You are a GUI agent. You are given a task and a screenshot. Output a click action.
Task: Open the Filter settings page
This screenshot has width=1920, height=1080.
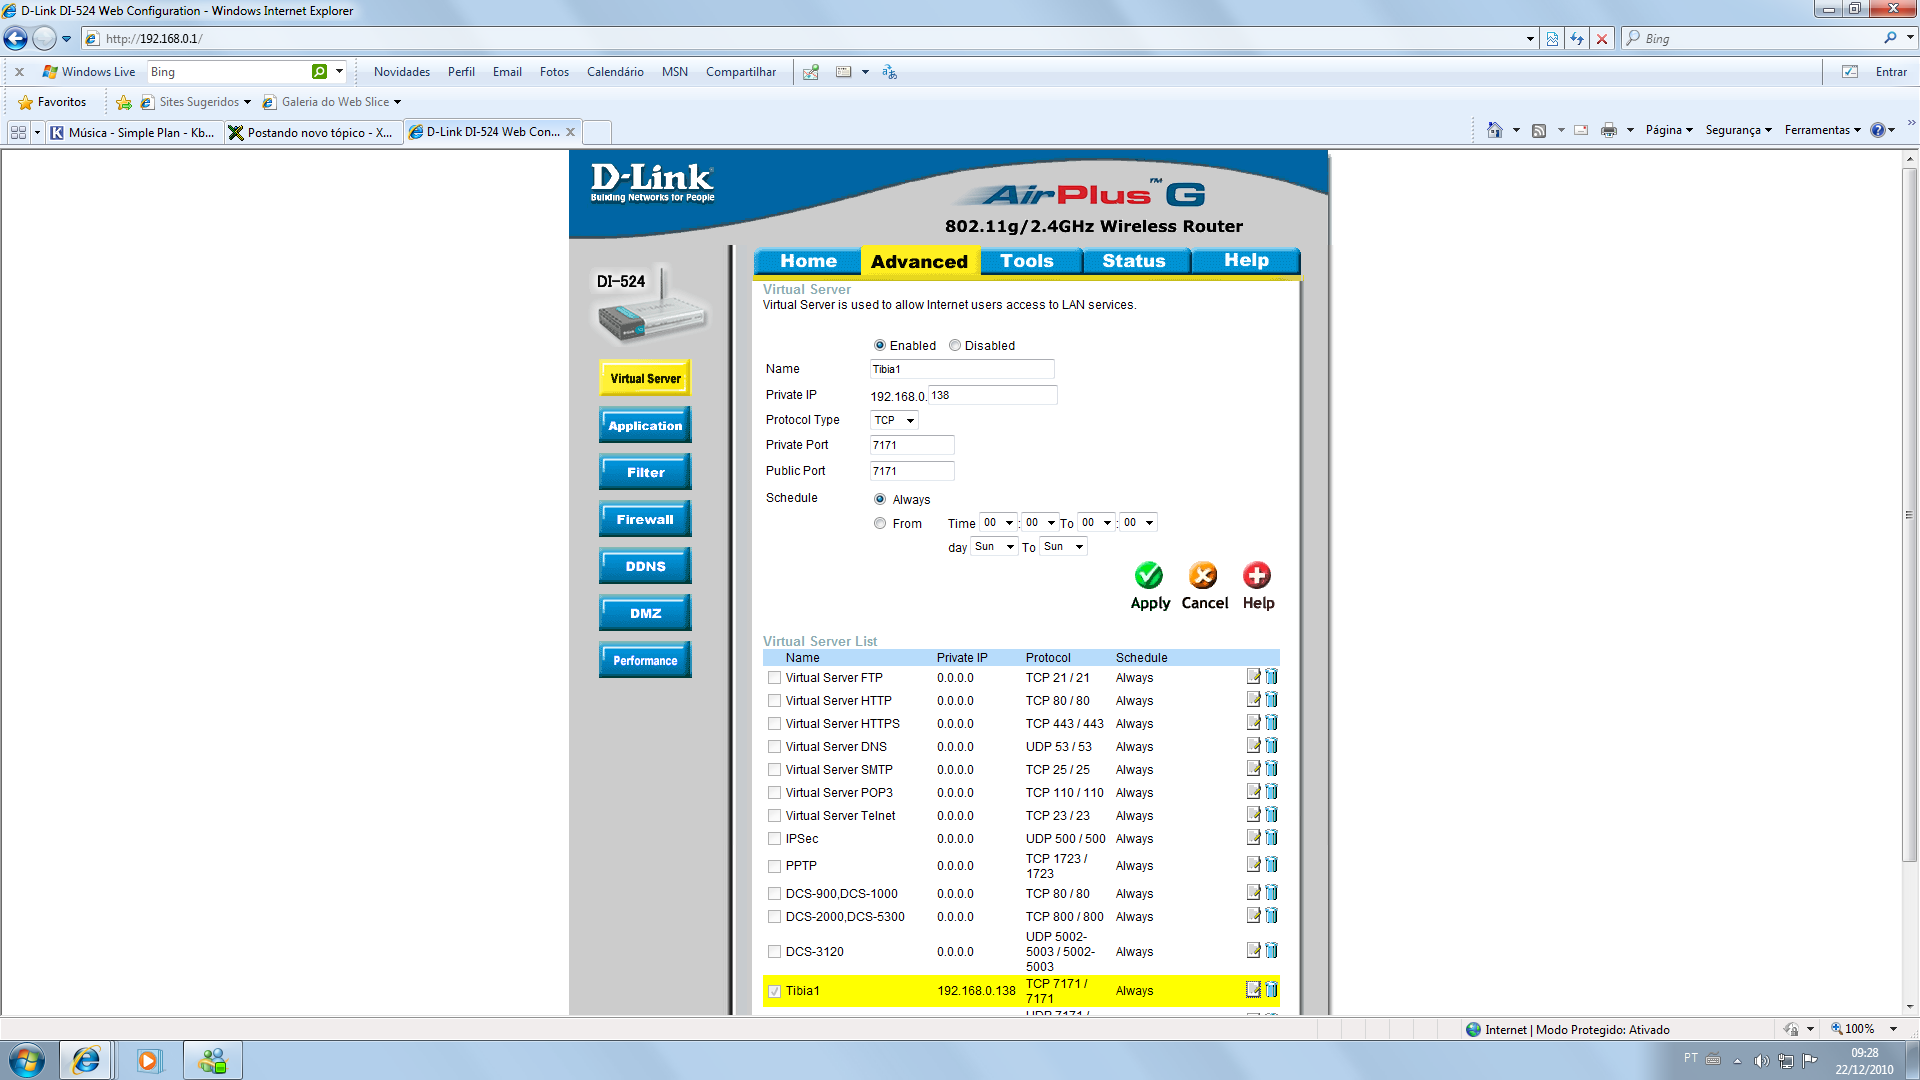[645, 472]
